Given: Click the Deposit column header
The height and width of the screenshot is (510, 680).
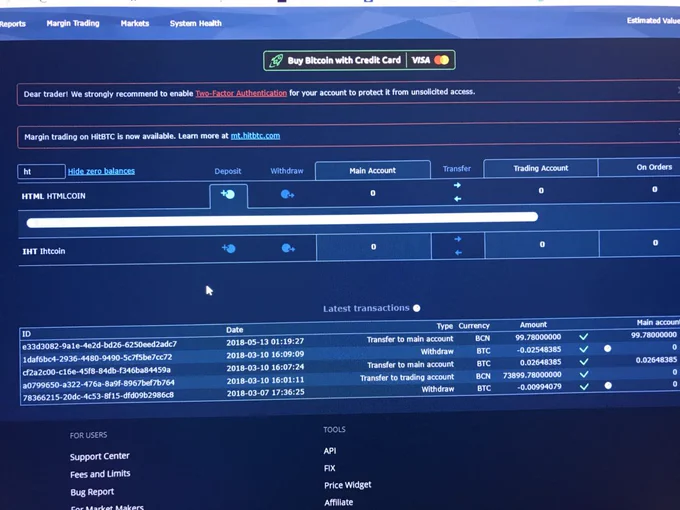Looking at the screenshot, I should coord(228,171).
